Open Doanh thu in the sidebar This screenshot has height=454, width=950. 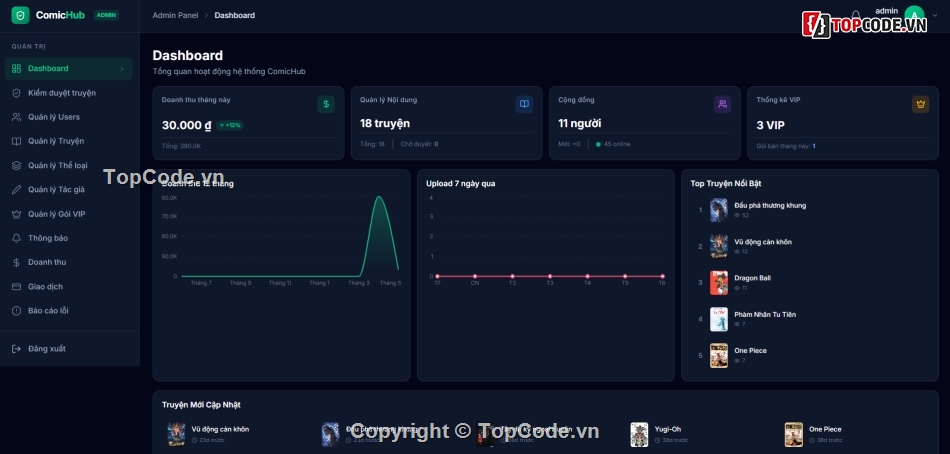pos(68,262)
